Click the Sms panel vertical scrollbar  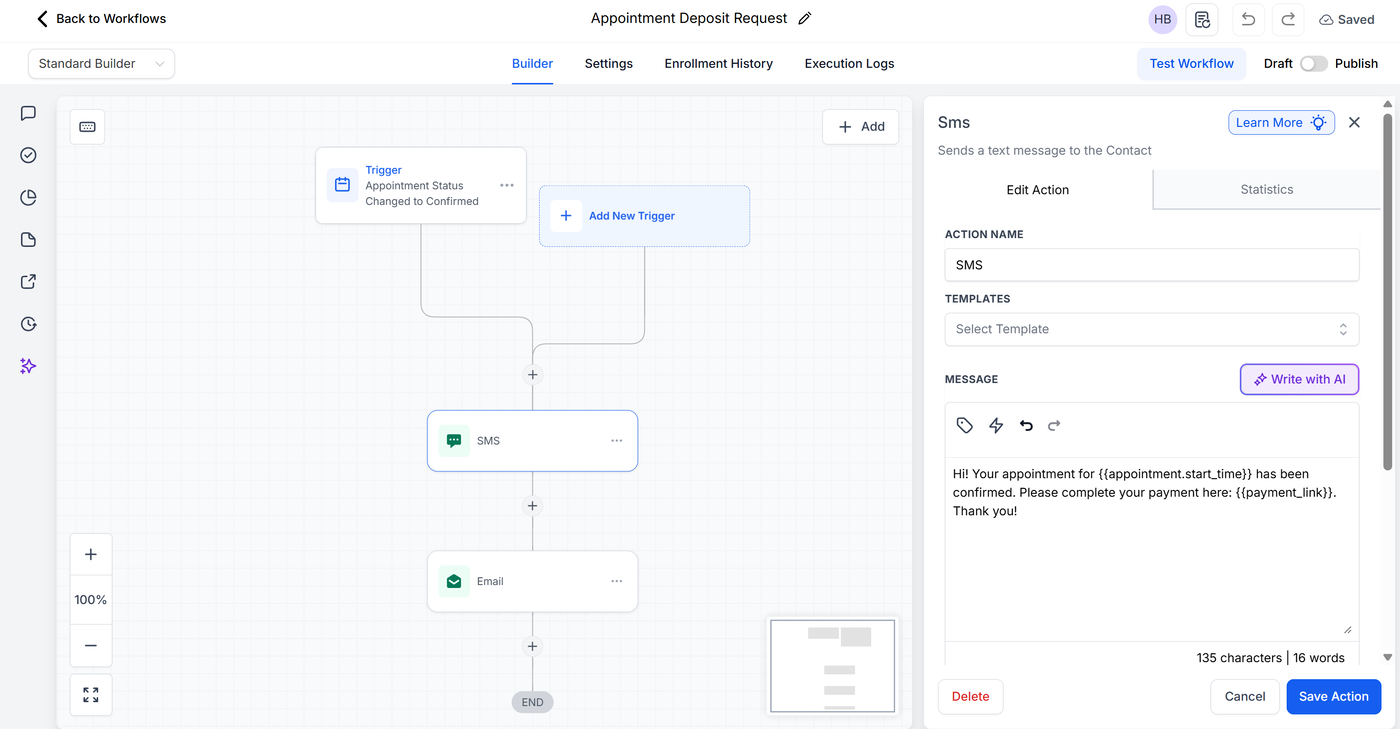coord(1387,290)
